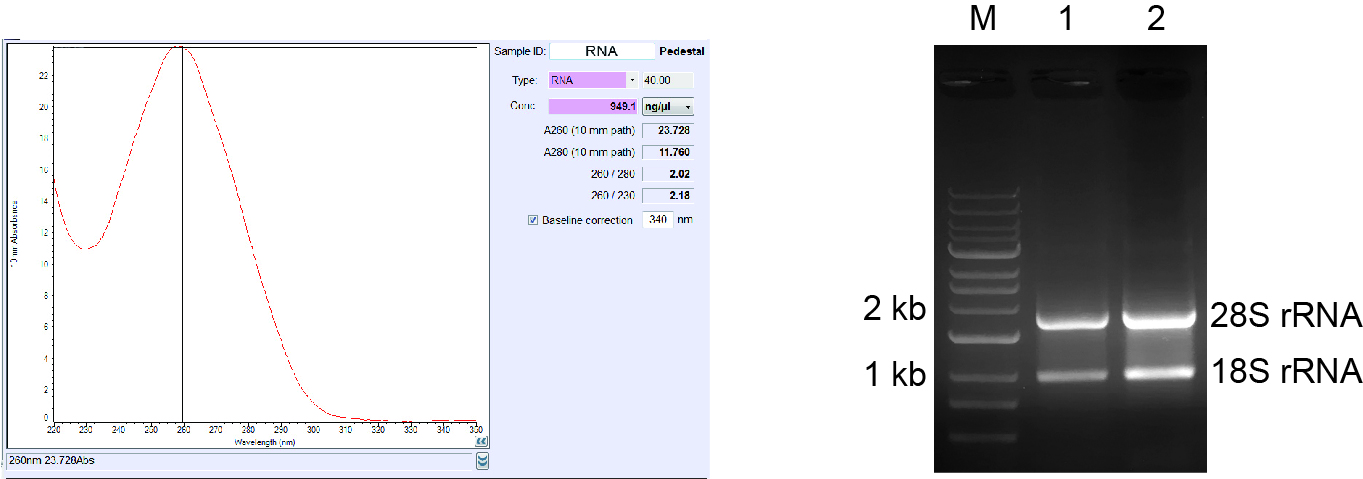This screenshot has width=1363, height=479.
Task: Toggle the Baseline correction checkbox
Action: point(533,220)
